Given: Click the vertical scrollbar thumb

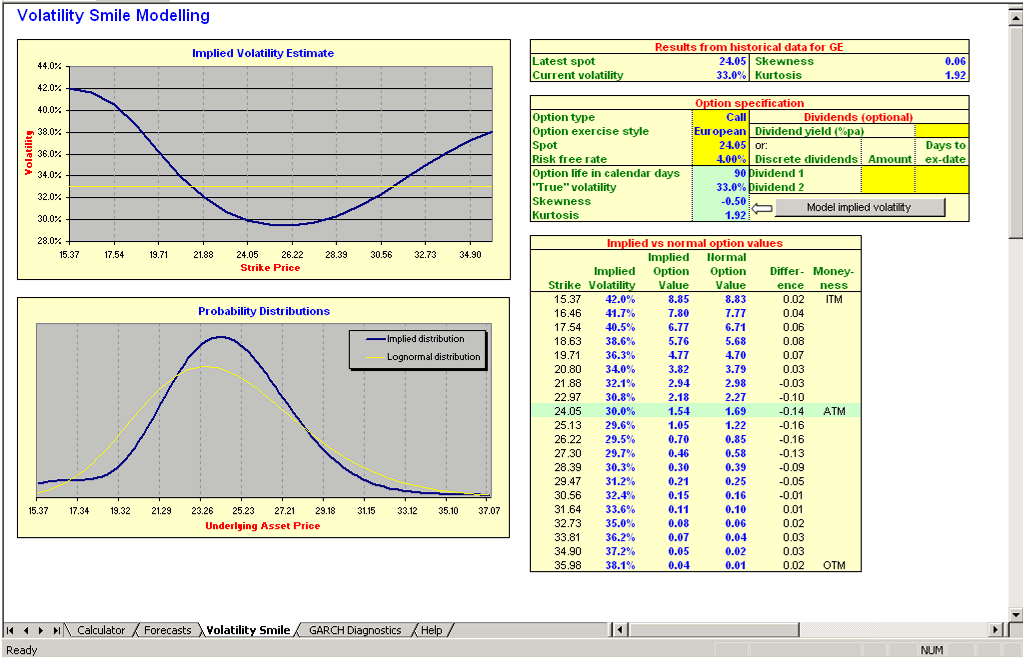Looking at the screenshot, I should coord(1016,132).
